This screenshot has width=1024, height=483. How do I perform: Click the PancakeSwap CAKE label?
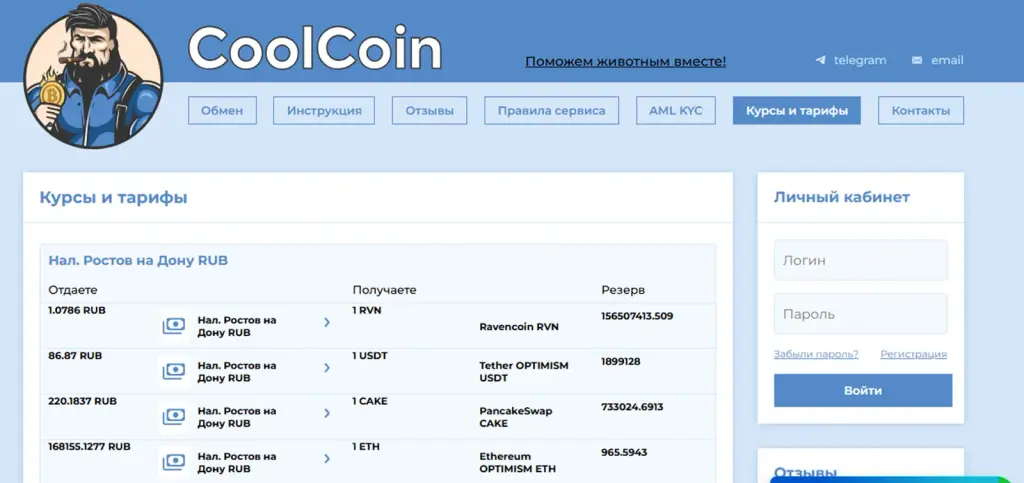click(515, 417)
